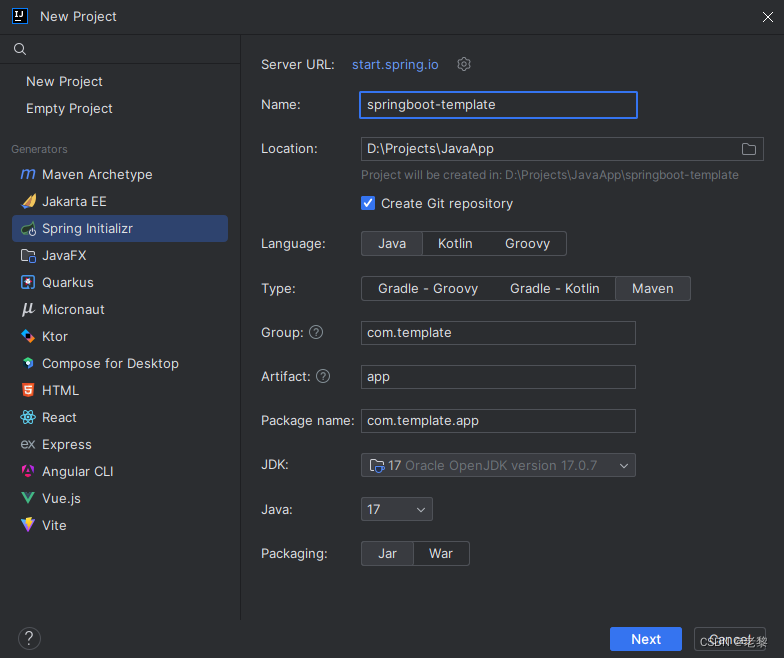Open the Java version dropdown
This screenshot has height=658, width=784.
[396, 509]
